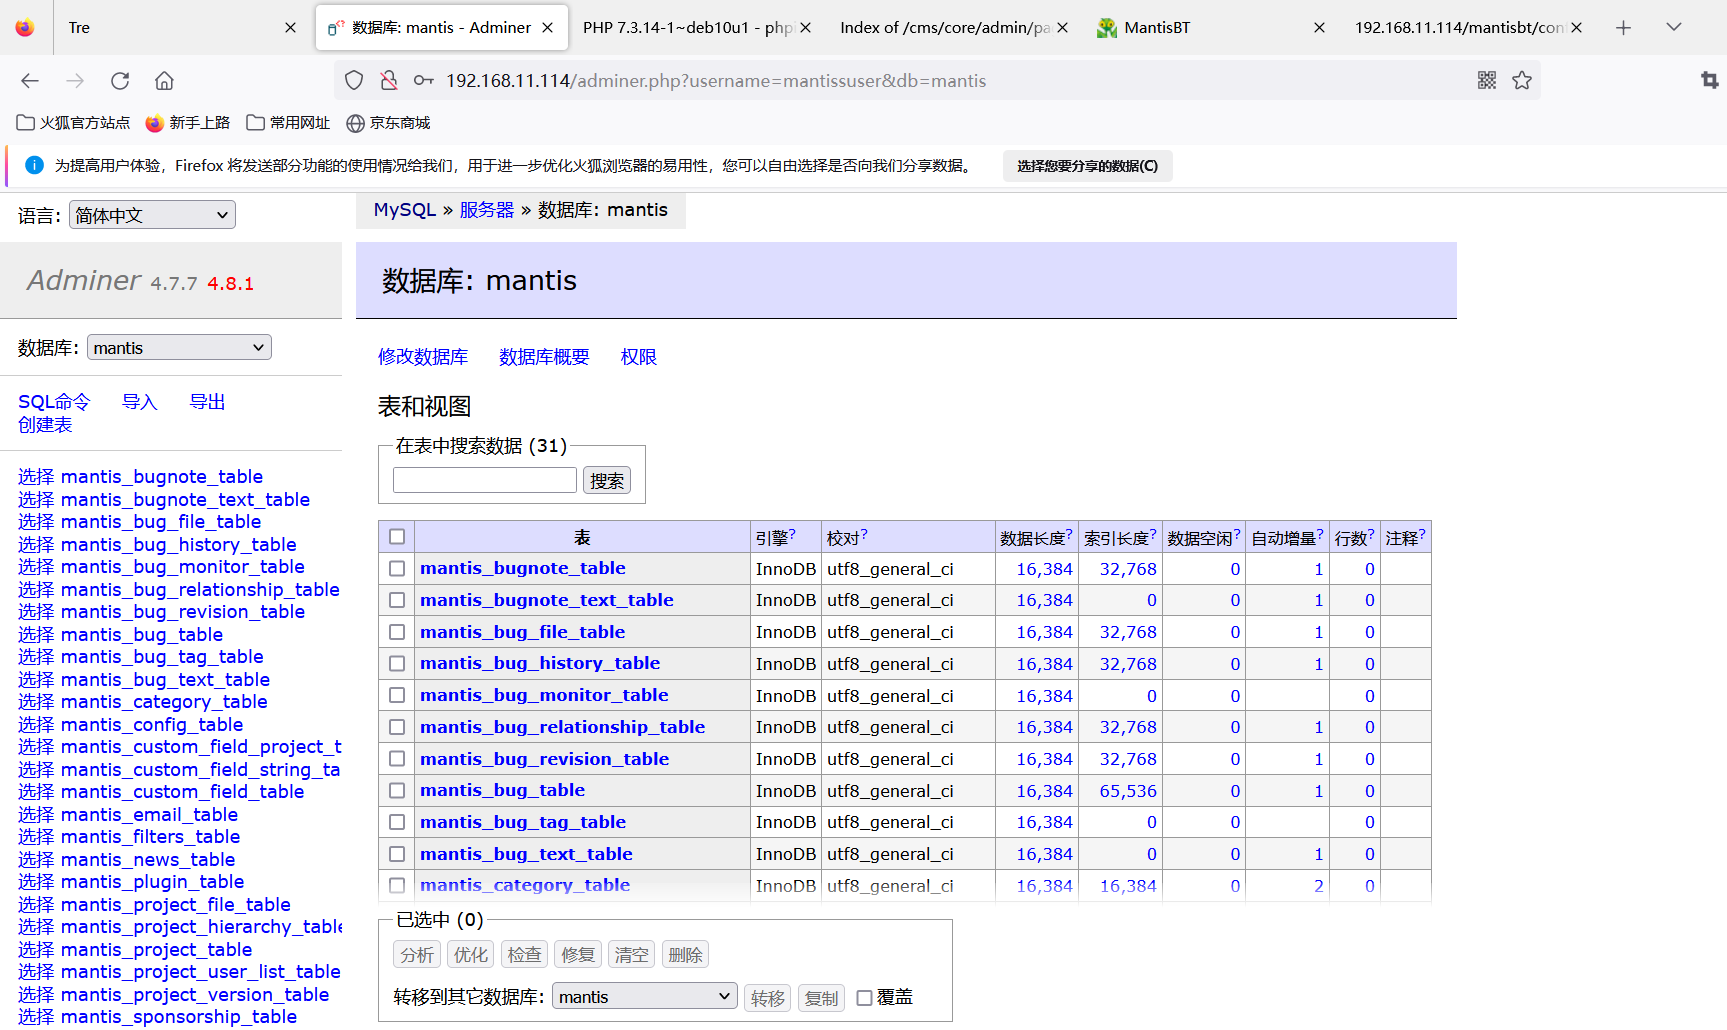Click the saved password key icon
The width and height of the screenshot is (1727, 1030).
click(424, 81)
